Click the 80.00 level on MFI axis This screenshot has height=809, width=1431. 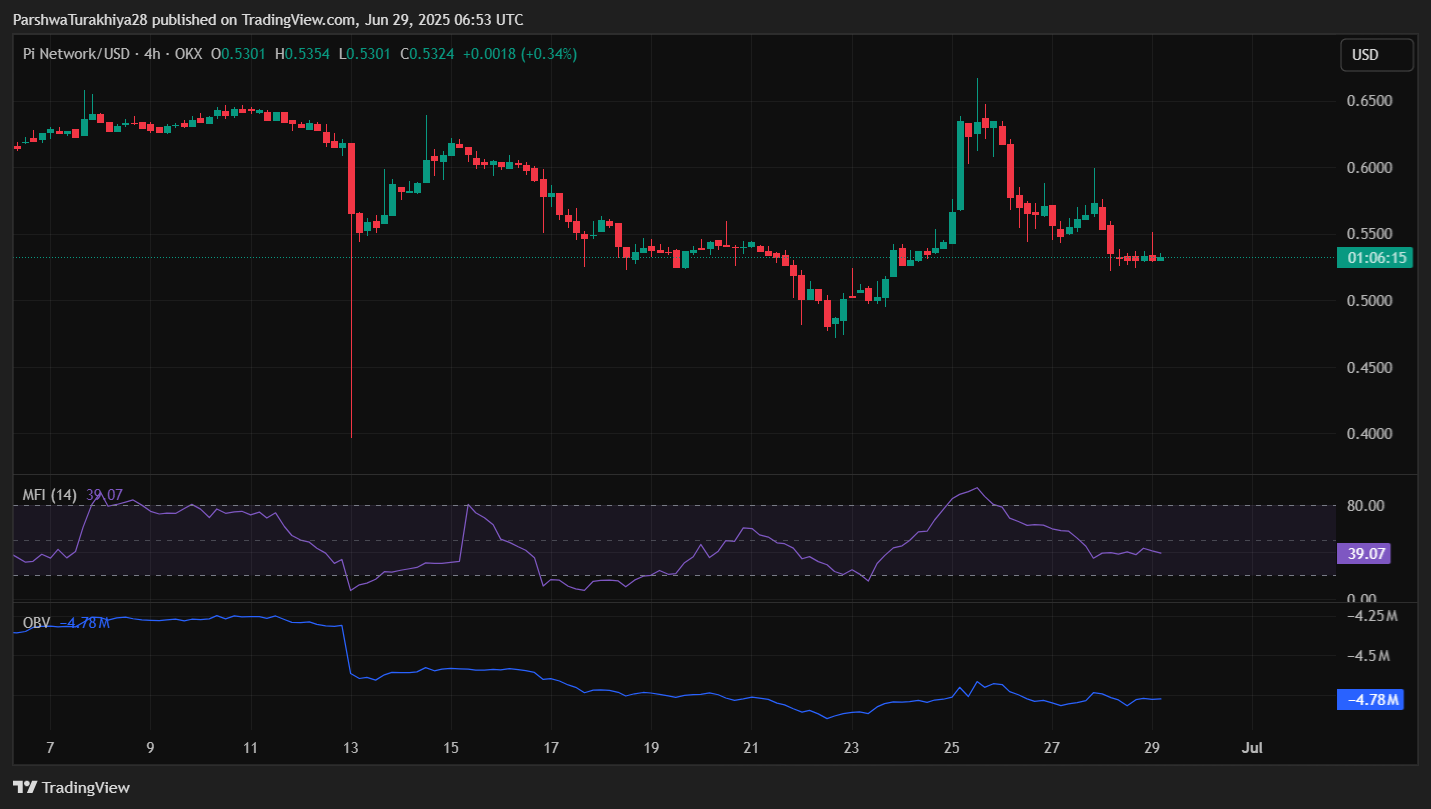(x=1365, y=506)
